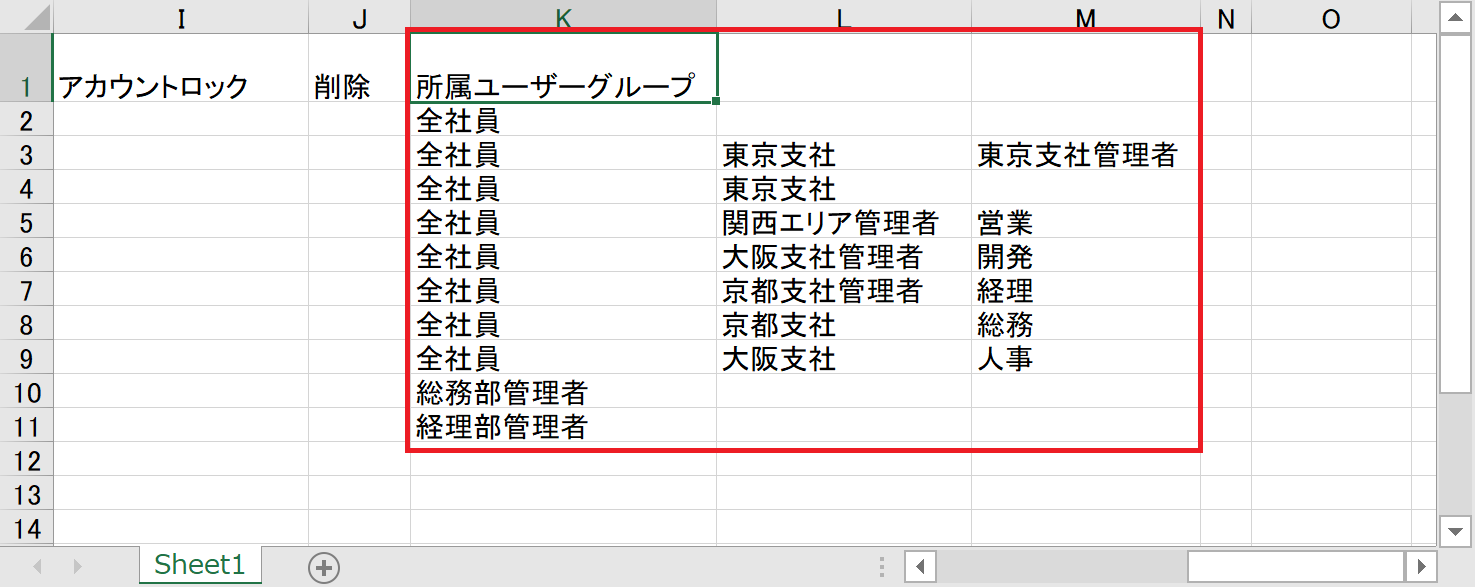Click the vertical scrollbar up arrow

click(1454, 17)
